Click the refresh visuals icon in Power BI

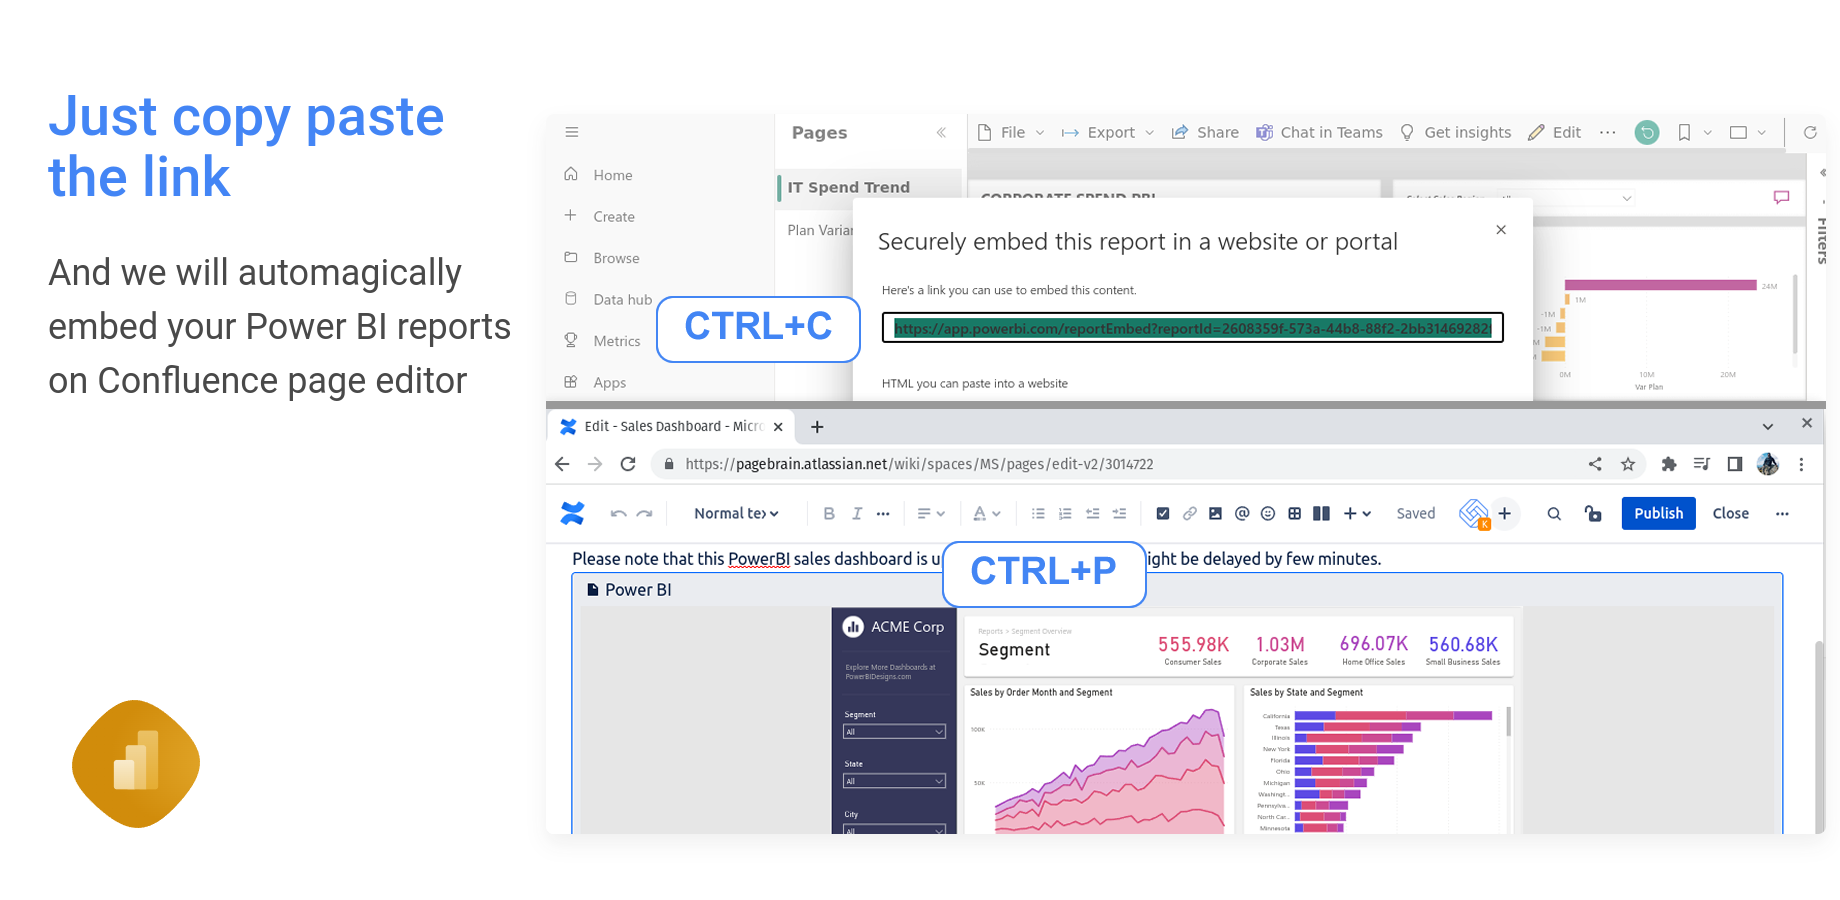[x=1810, y=132]
